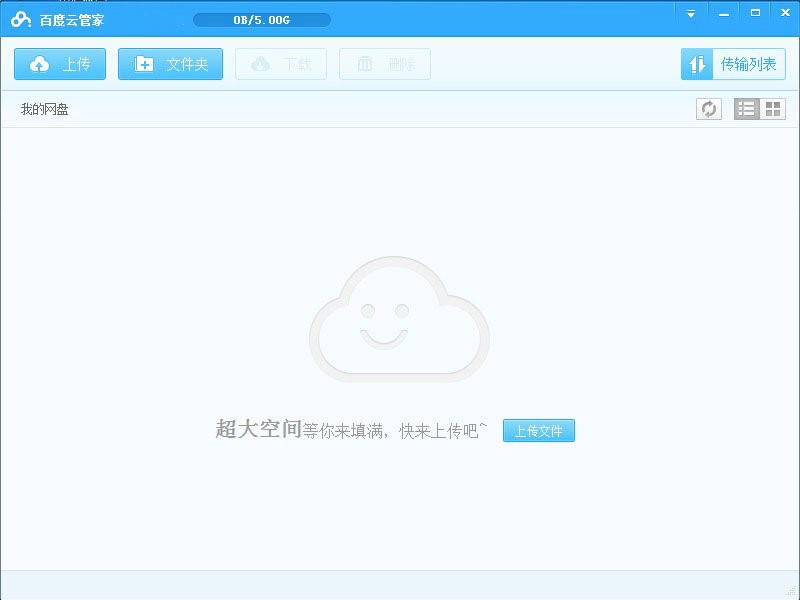
Task: Minimize the 百度云管家 window
Action: 723,14
